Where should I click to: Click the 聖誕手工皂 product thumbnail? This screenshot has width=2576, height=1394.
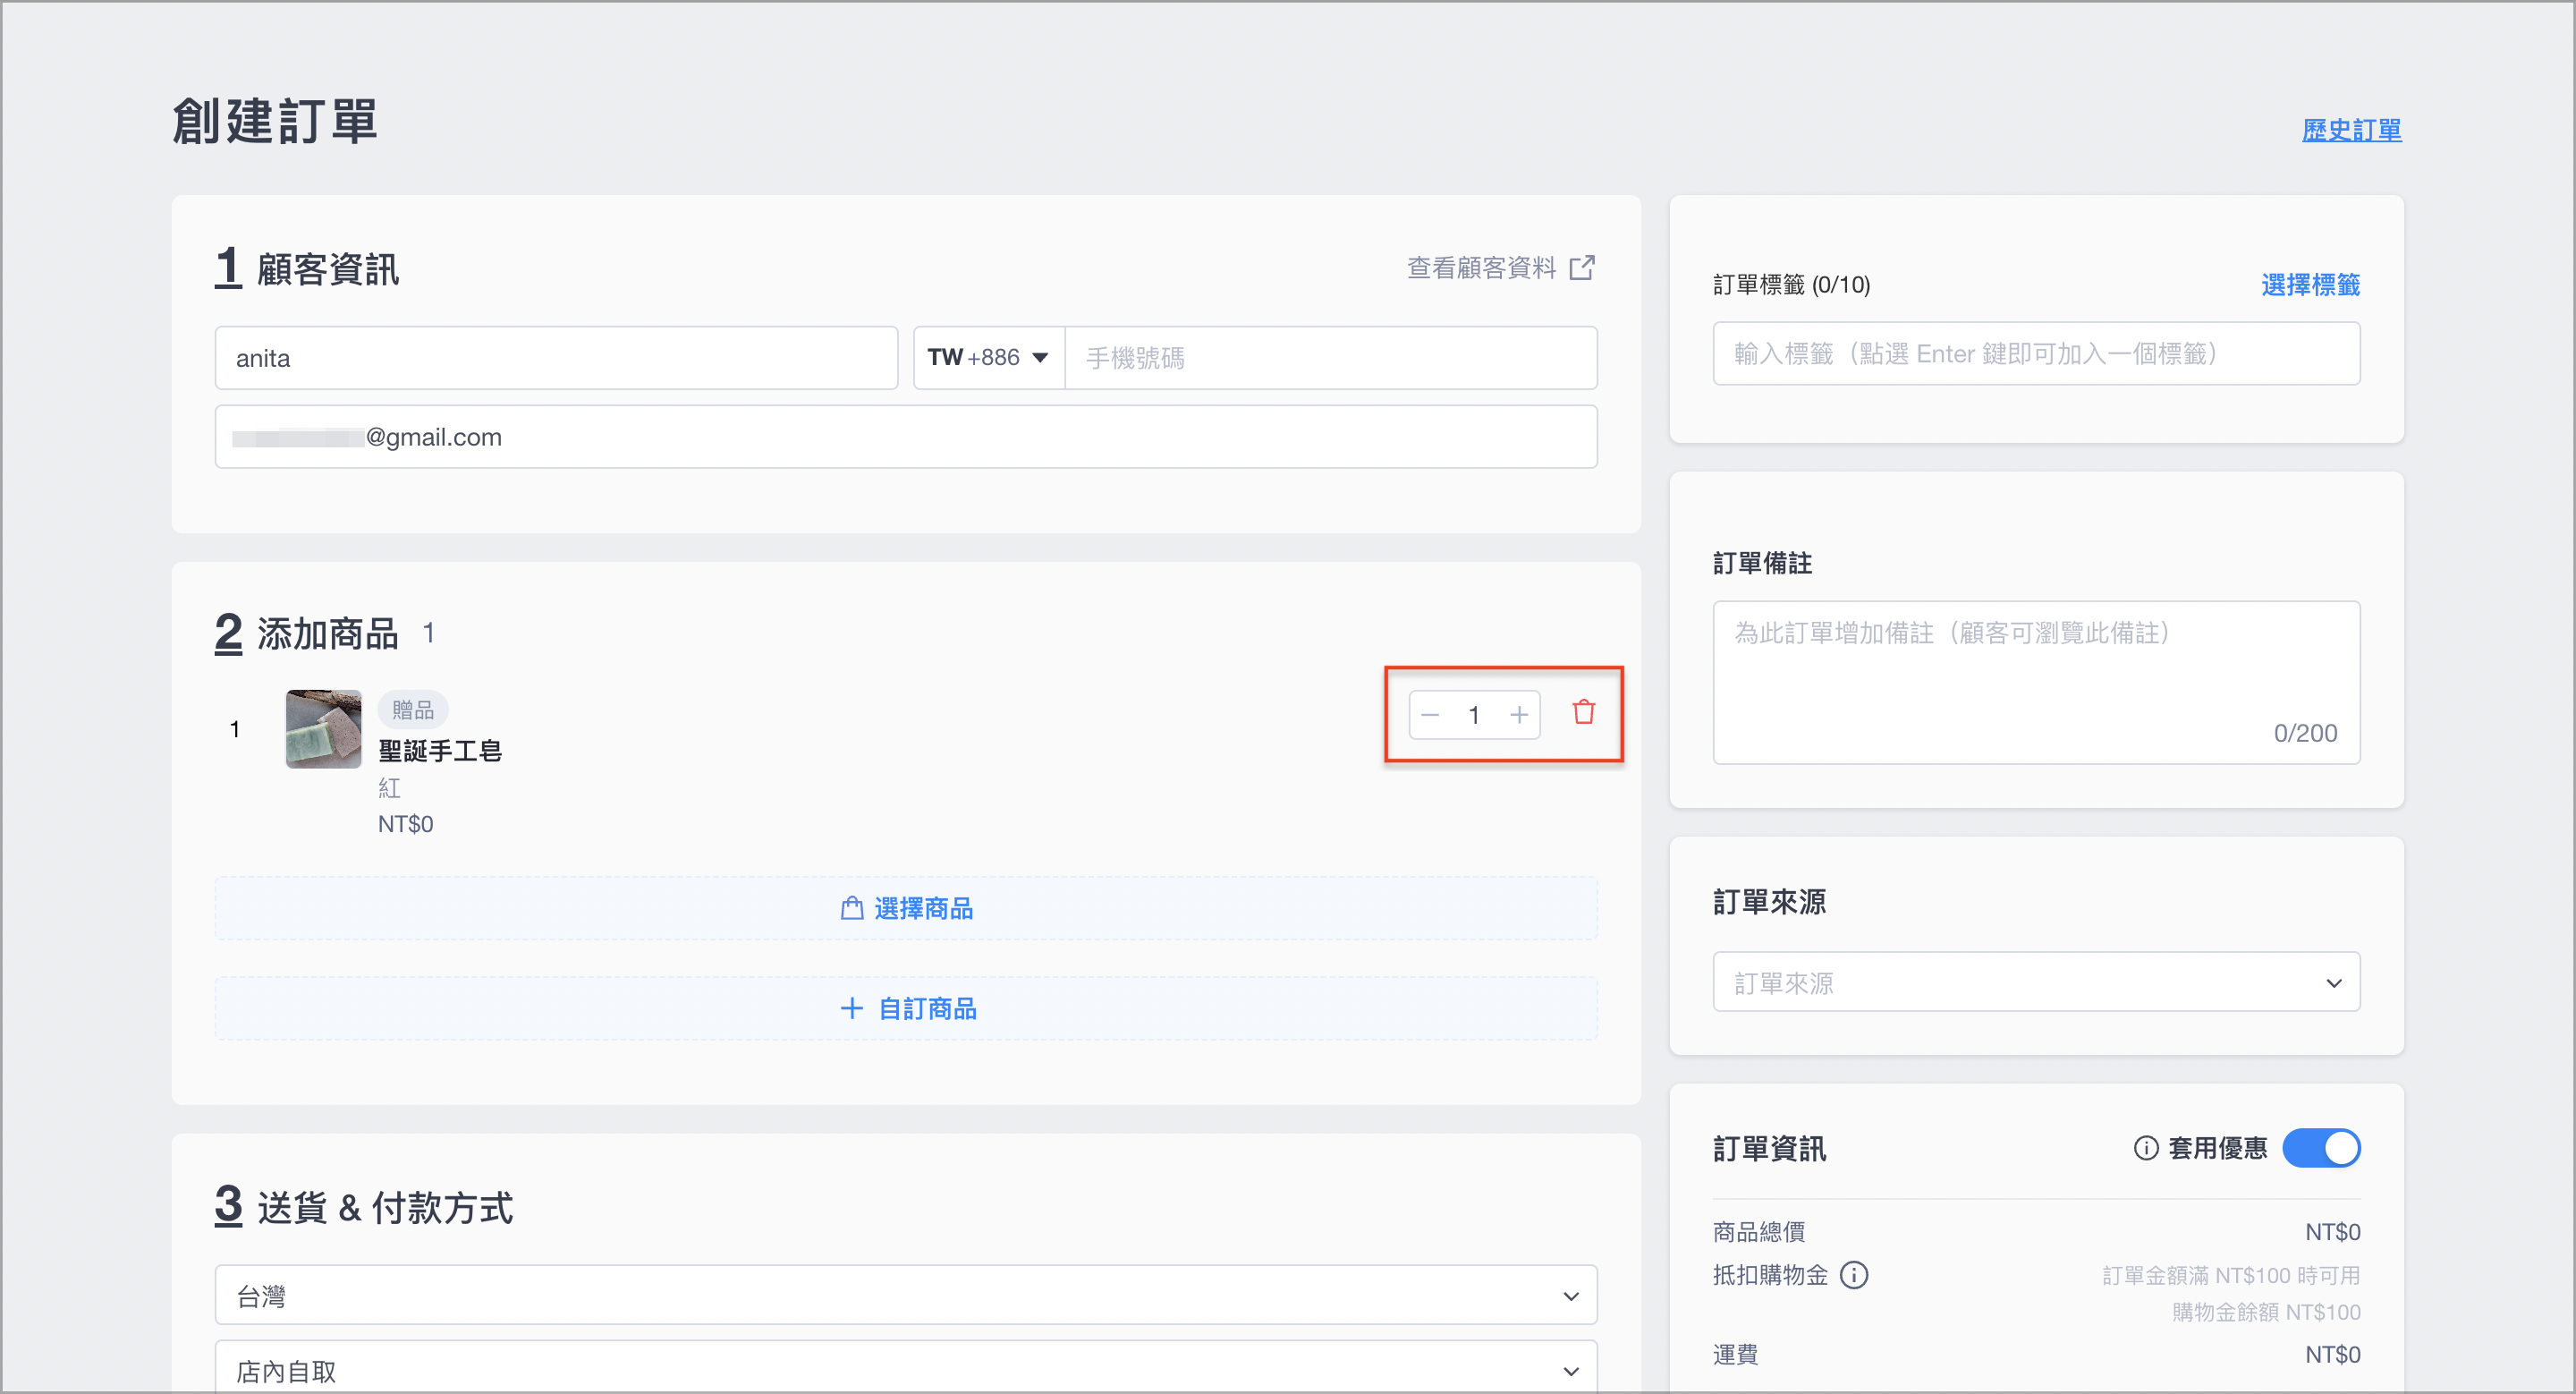[323, 729]
